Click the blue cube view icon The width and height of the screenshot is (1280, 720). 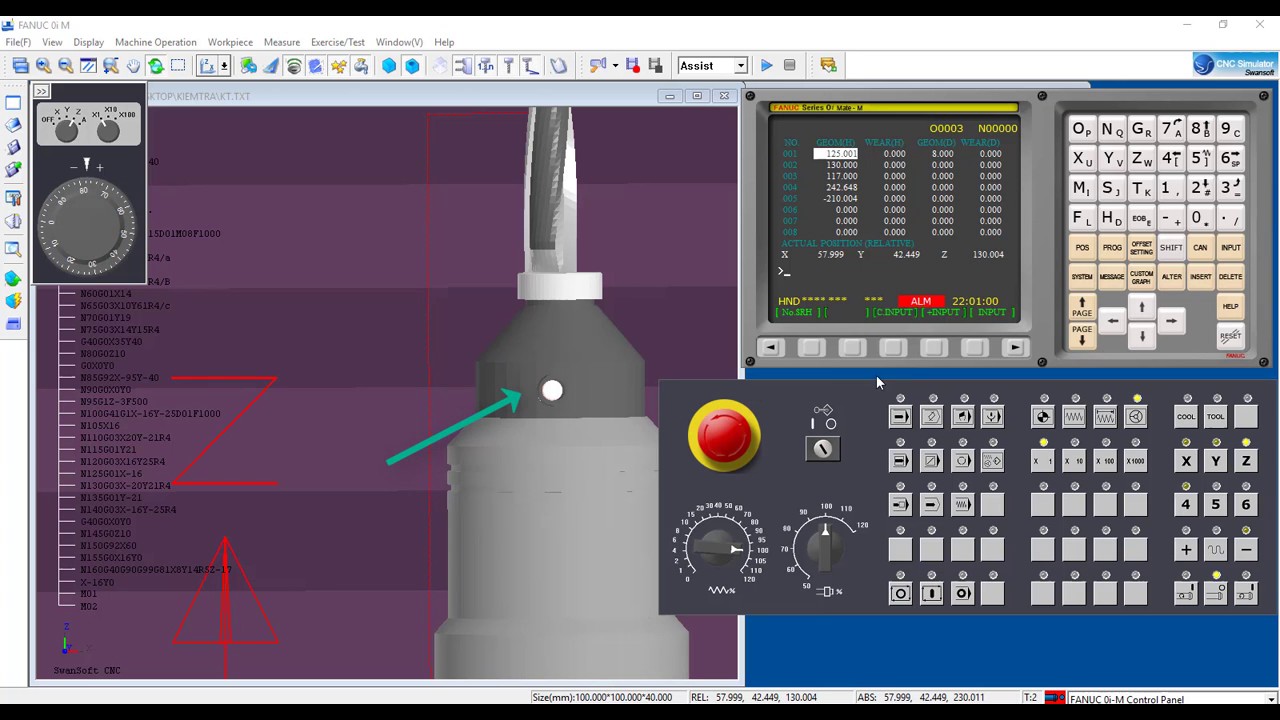412,65
